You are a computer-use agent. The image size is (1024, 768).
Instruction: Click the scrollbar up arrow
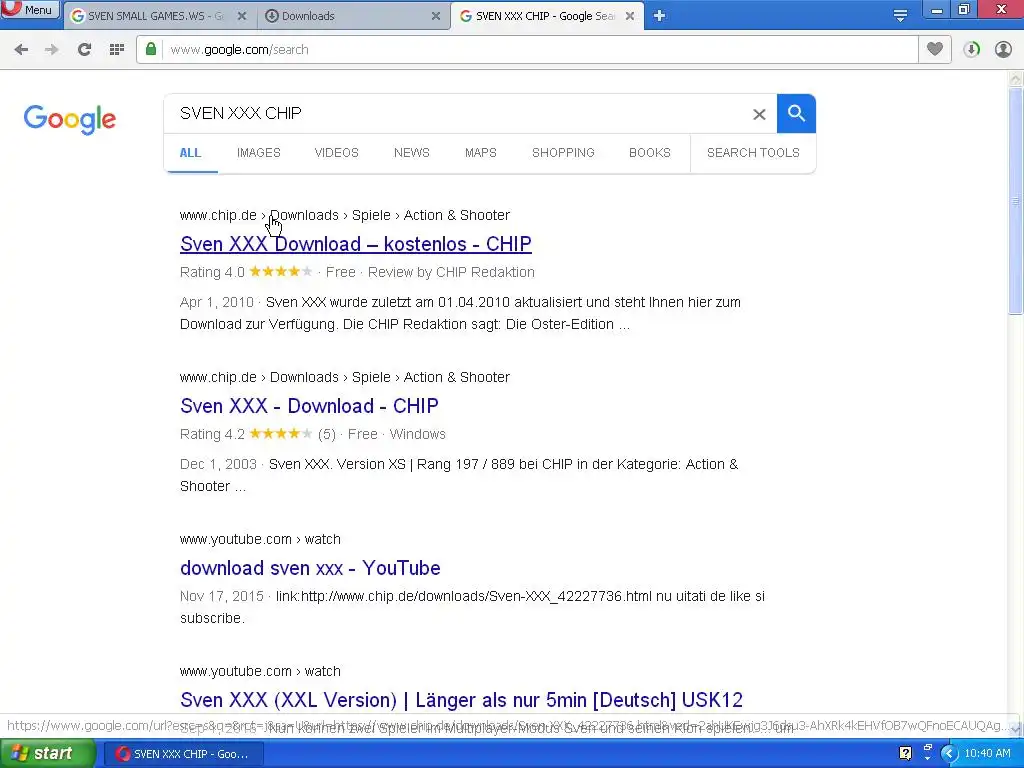(1015, 79)
